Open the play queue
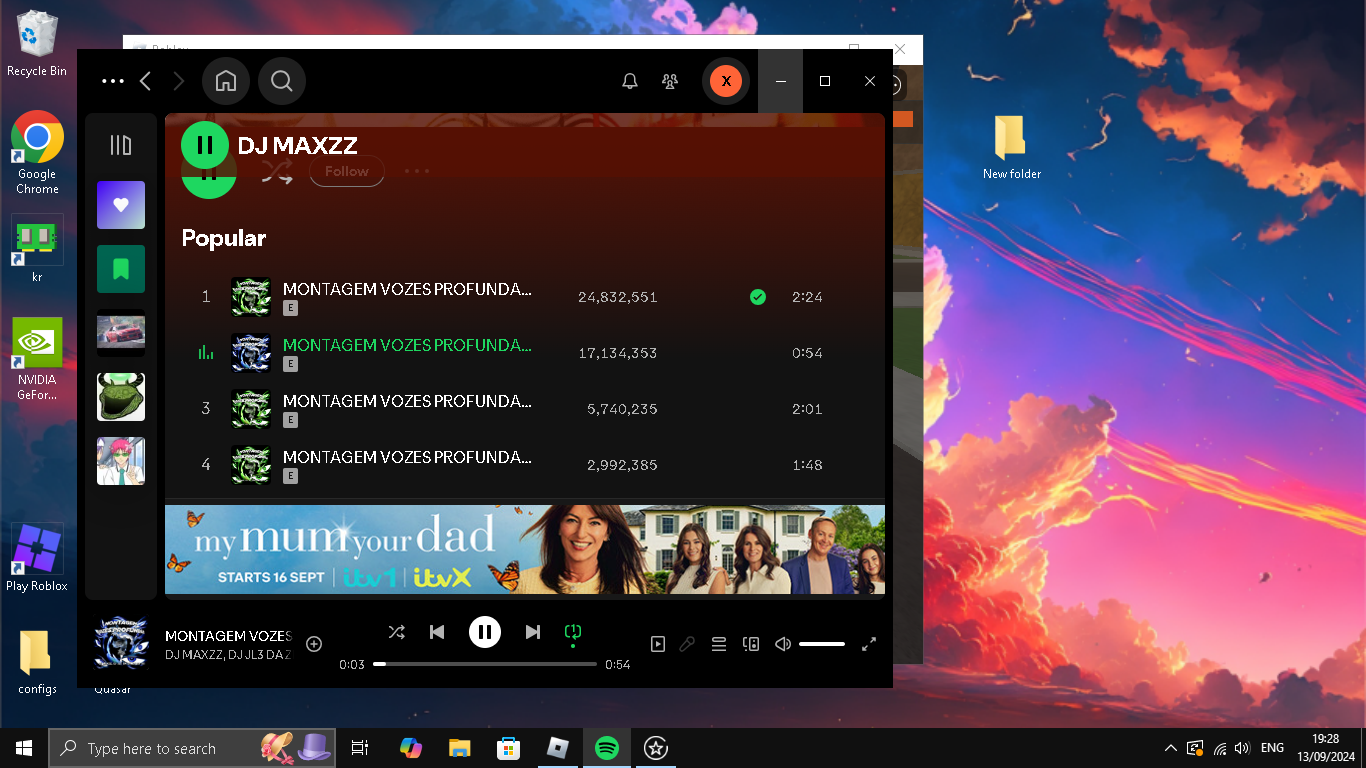Screen dimensions: 1366x768 tap(719, 644)
